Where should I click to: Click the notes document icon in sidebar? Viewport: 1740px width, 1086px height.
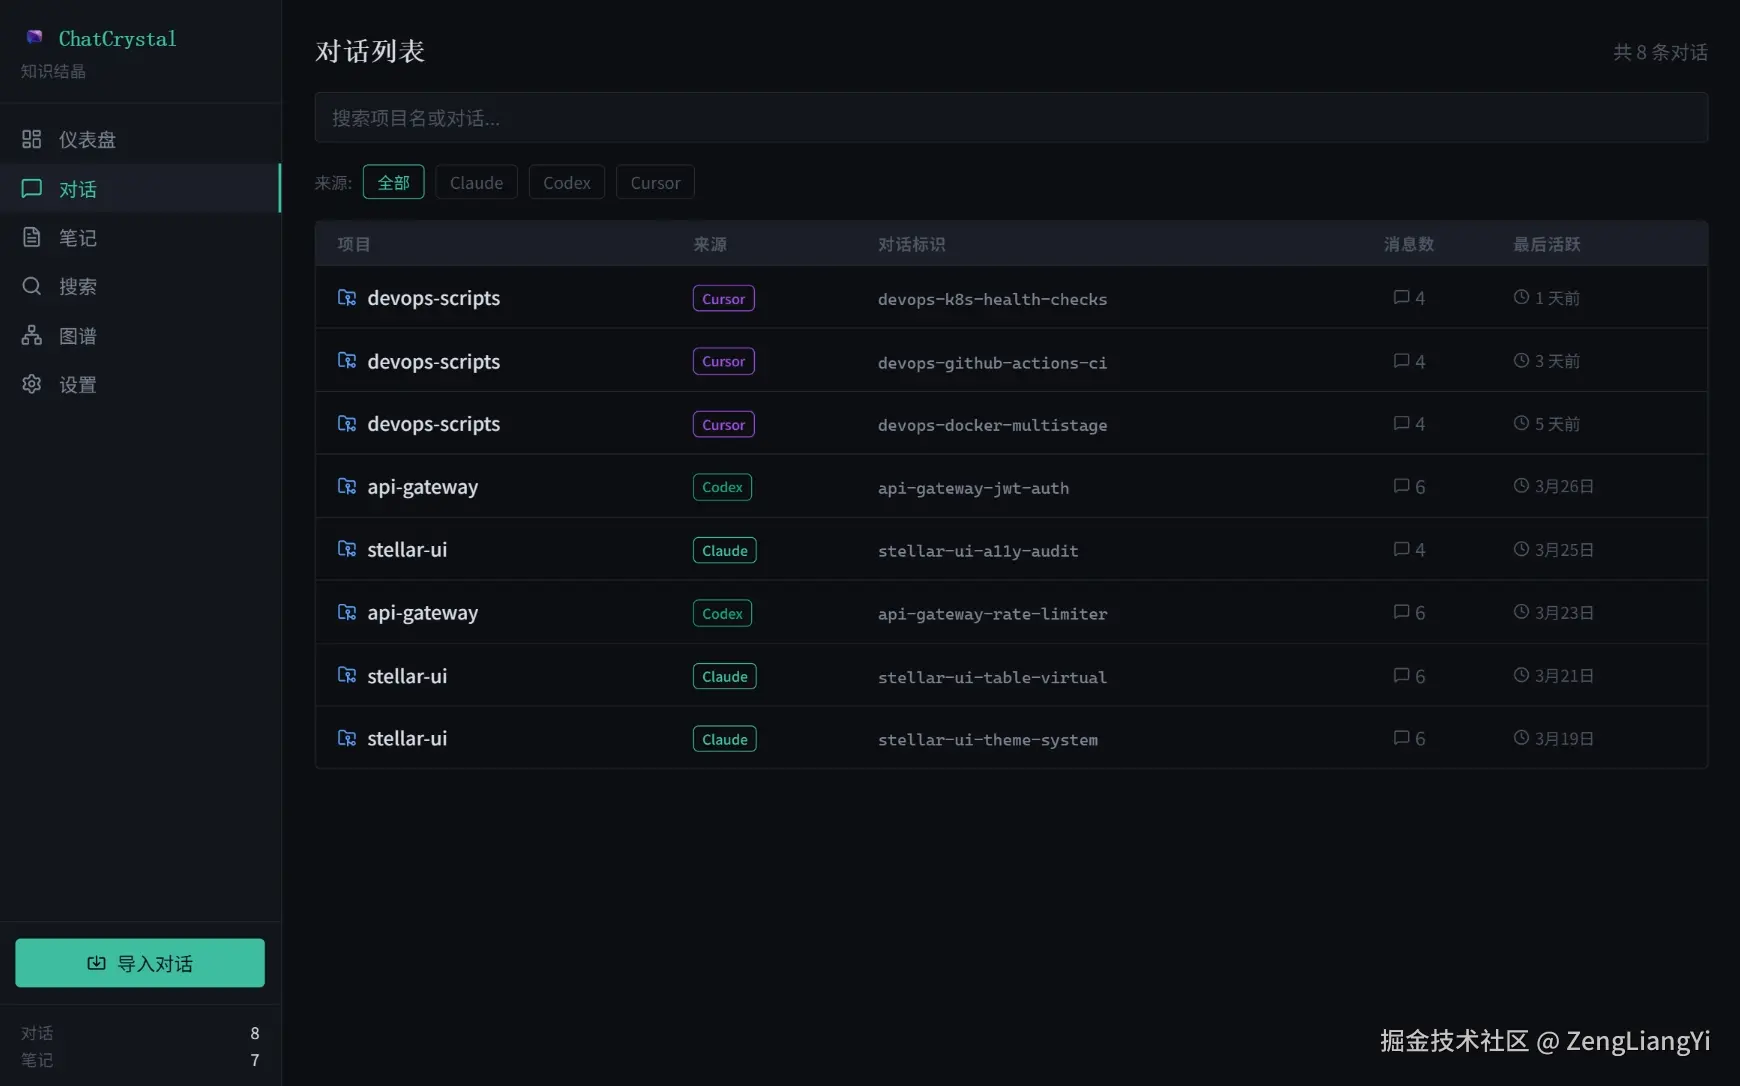(32, 237)
